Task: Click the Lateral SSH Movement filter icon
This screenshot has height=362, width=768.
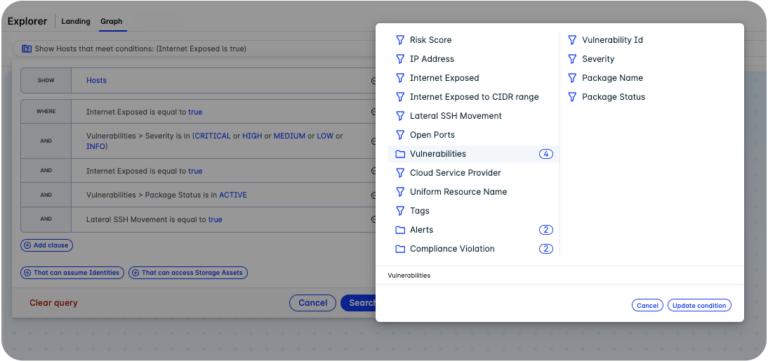Action: (400, 116)
